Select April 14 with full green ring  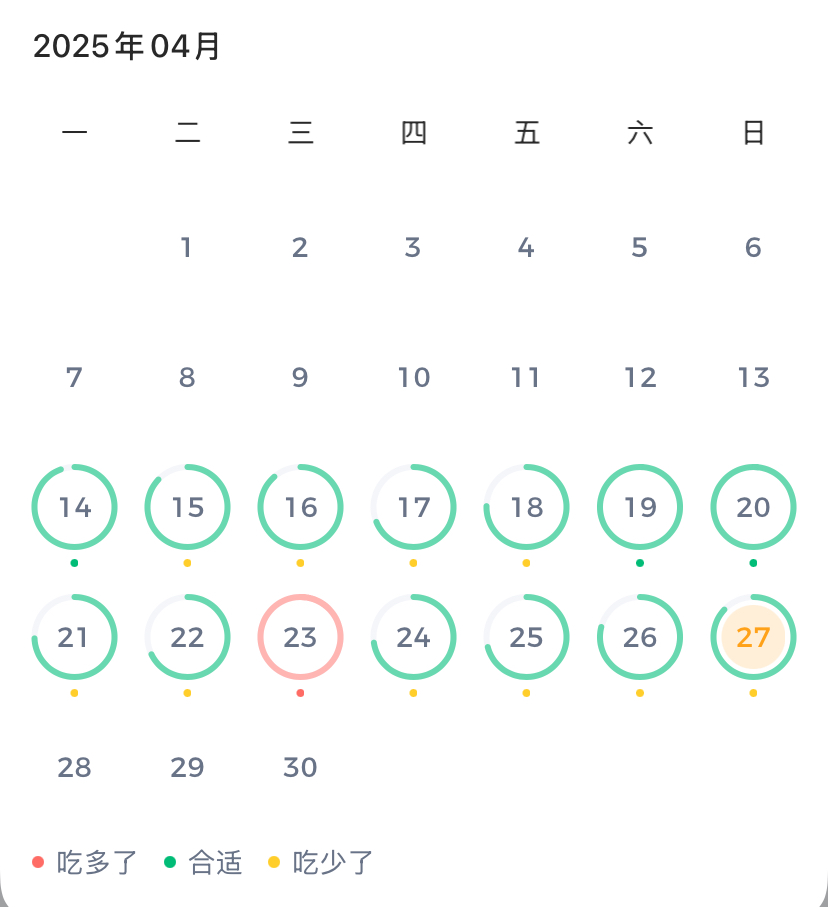click(74, 507)
